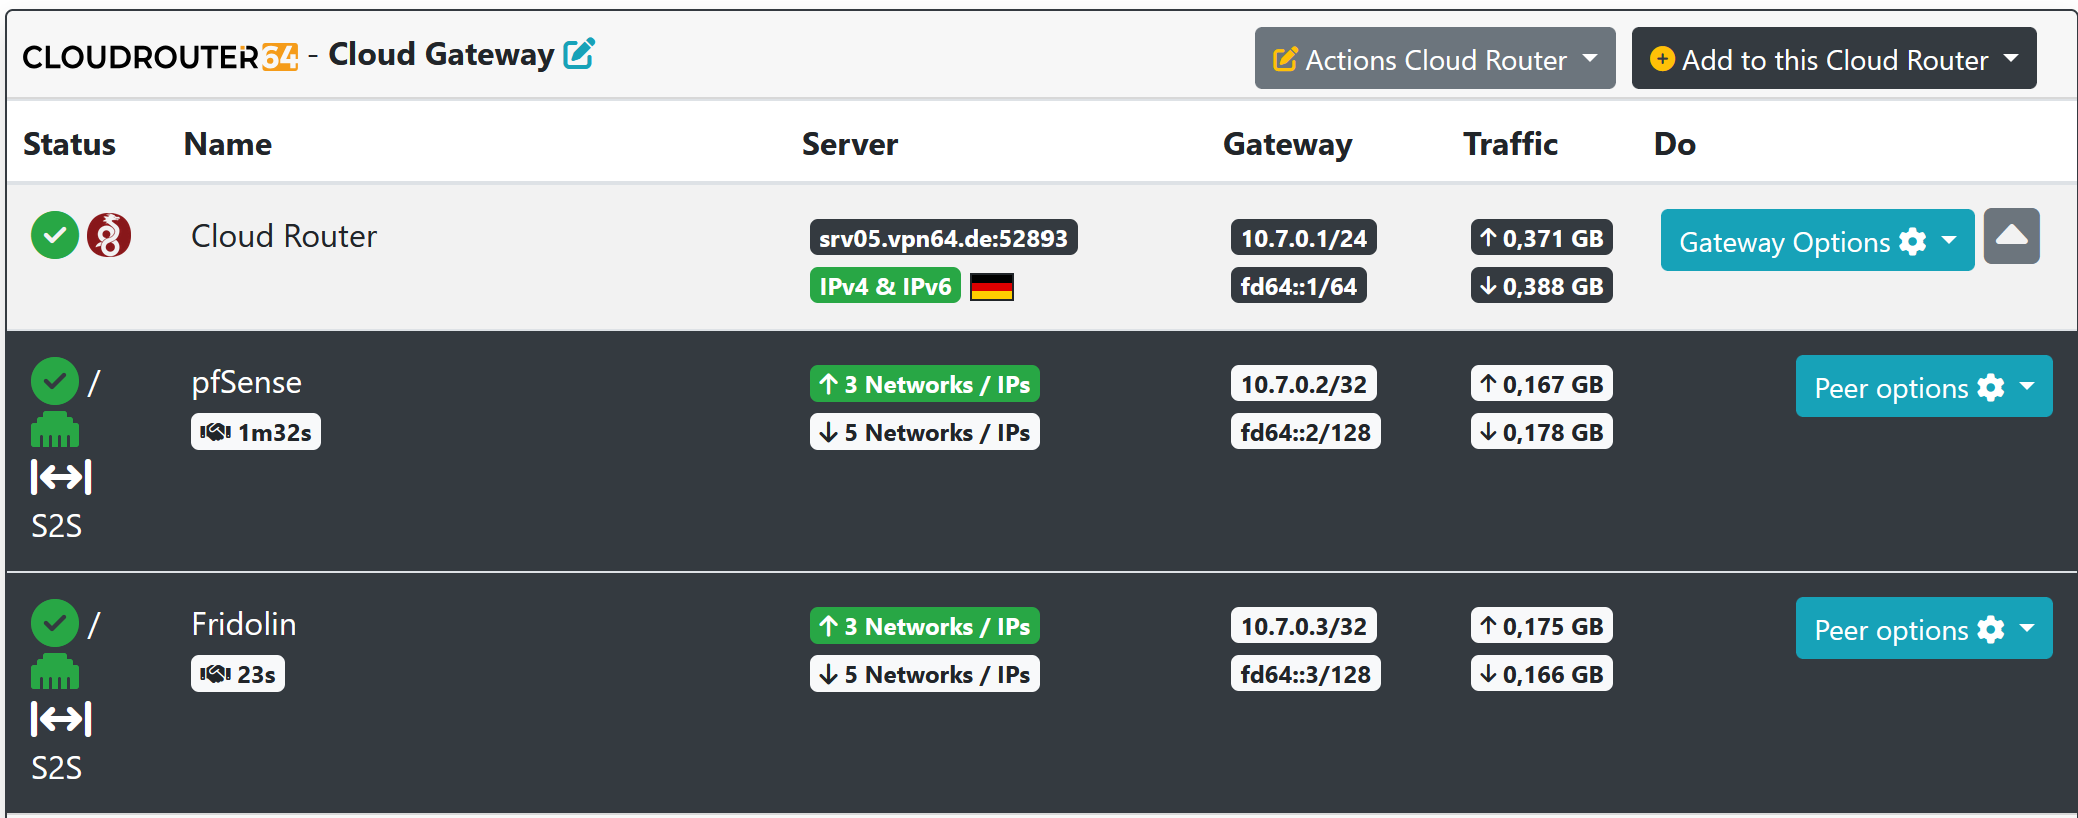Viewport: 2078px width, 818px height.
Task: Open Peer options for Fridolin
Action: [x=1923, y=629]
